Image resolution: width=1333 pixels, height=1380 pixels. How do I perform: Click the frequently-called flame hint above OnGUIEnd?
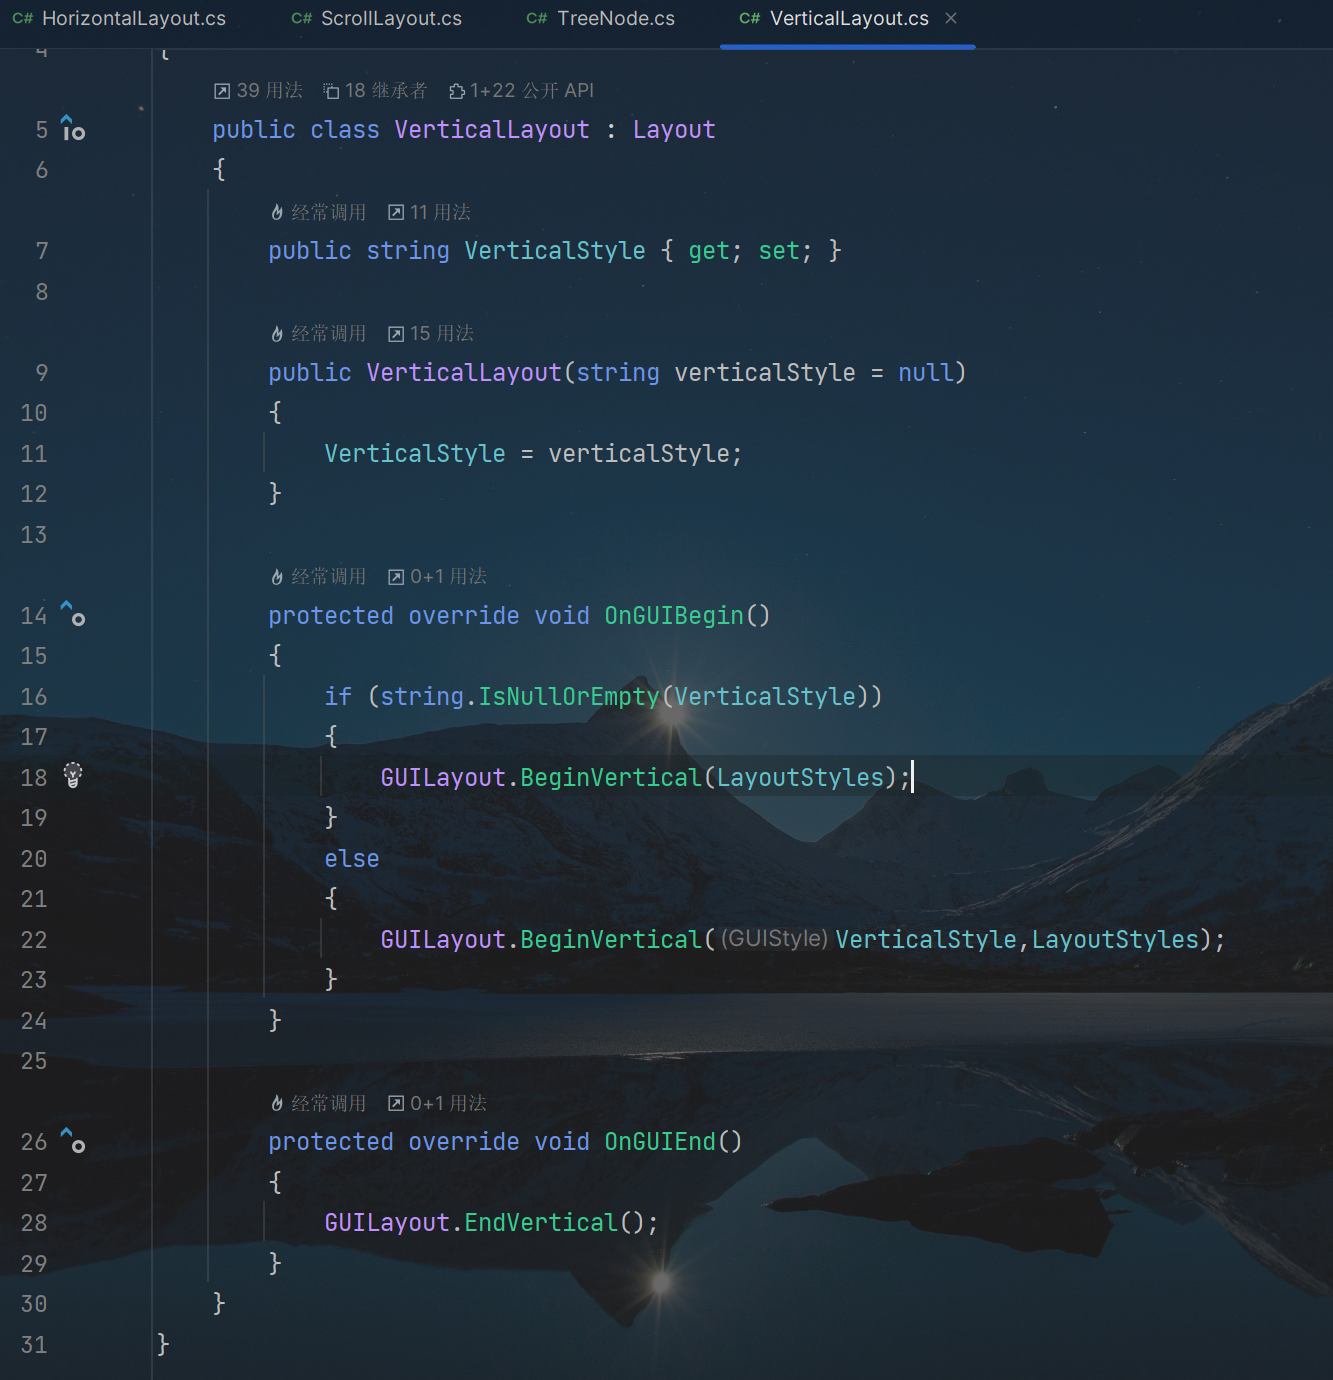tap(318, 1104)
